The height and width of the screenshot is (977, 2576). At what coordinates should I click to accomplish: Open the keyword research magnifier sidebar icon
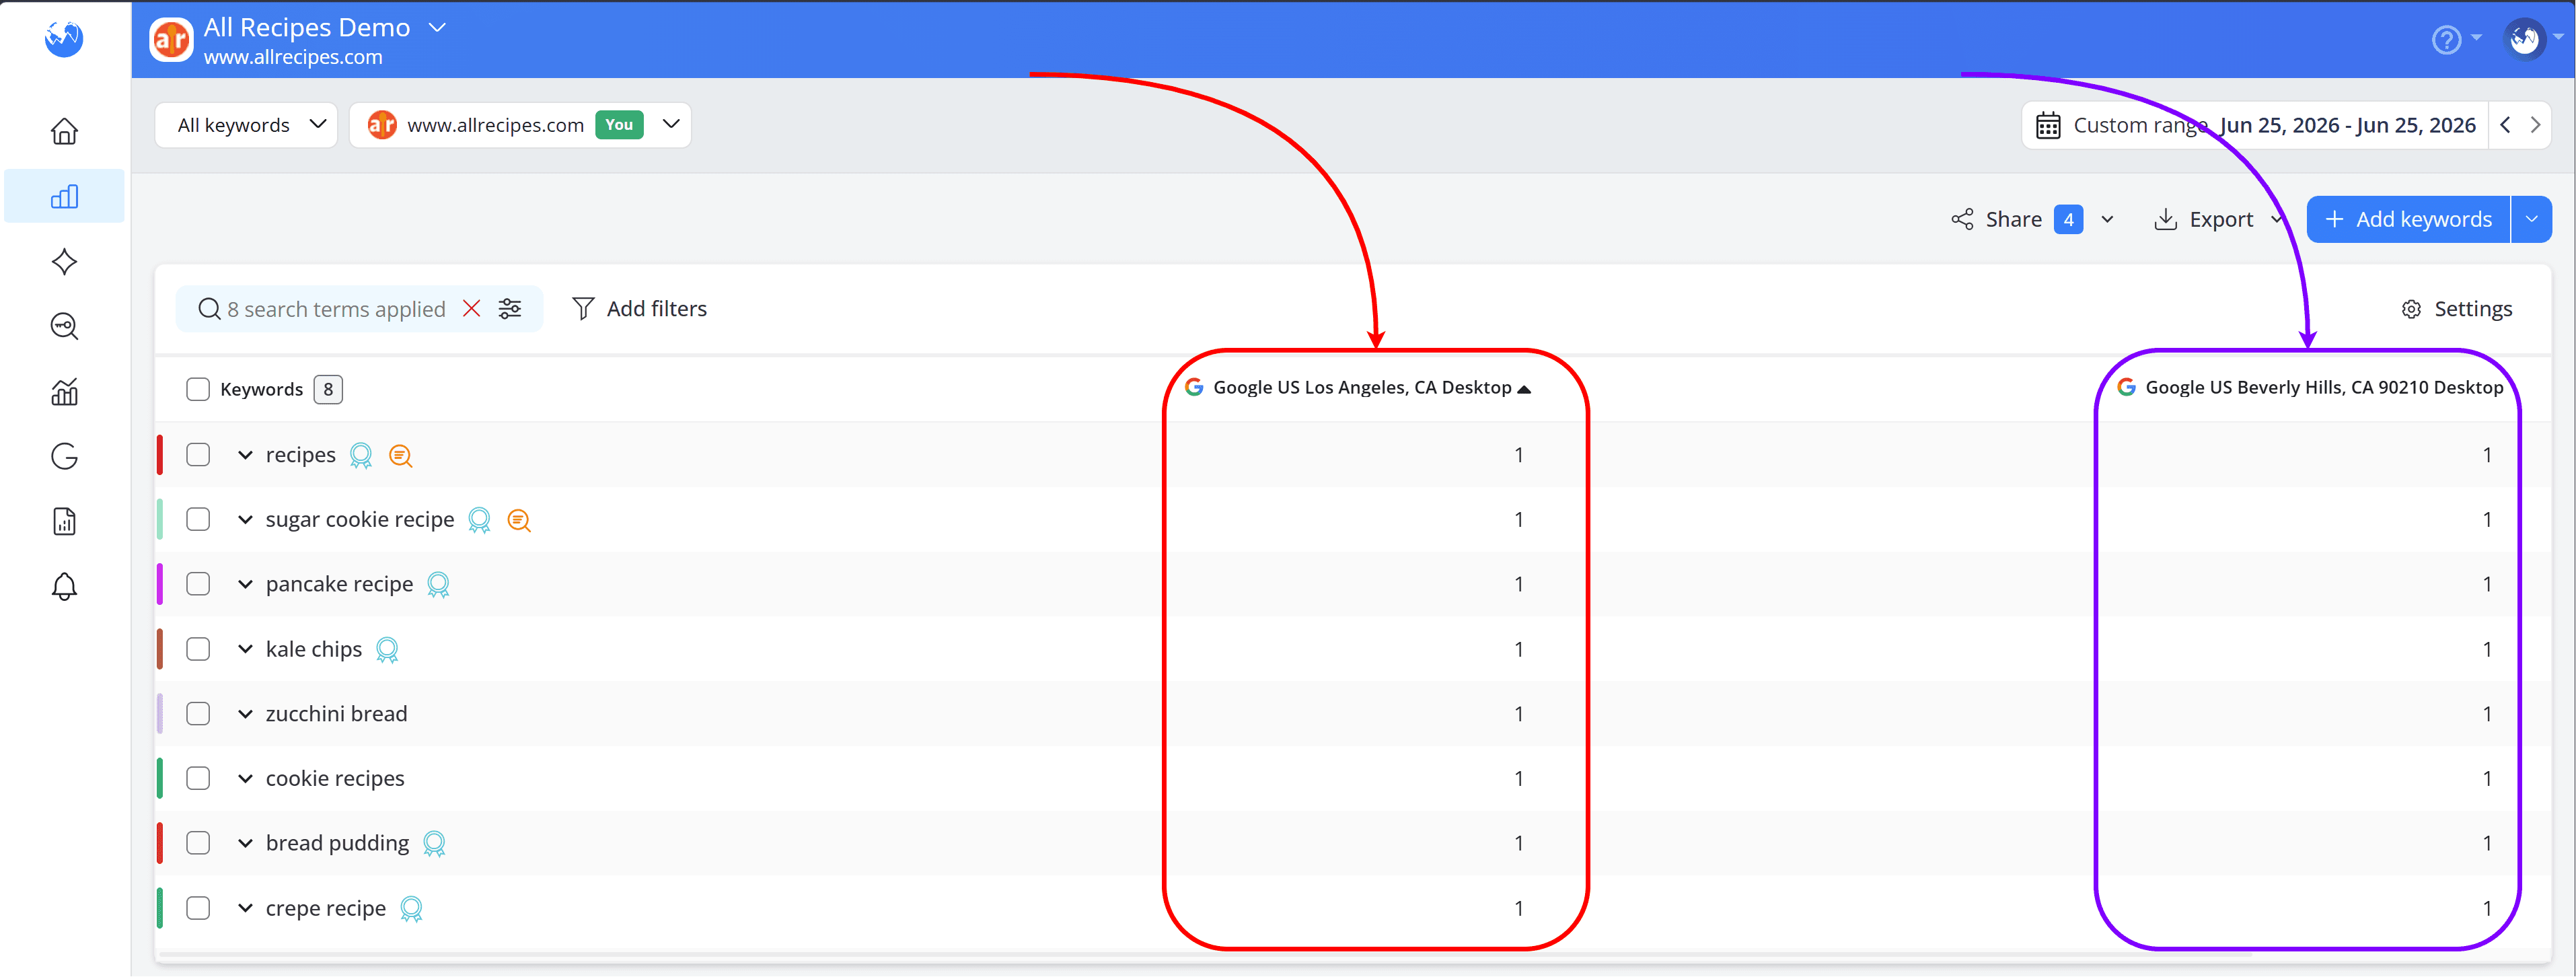[64, 326]
